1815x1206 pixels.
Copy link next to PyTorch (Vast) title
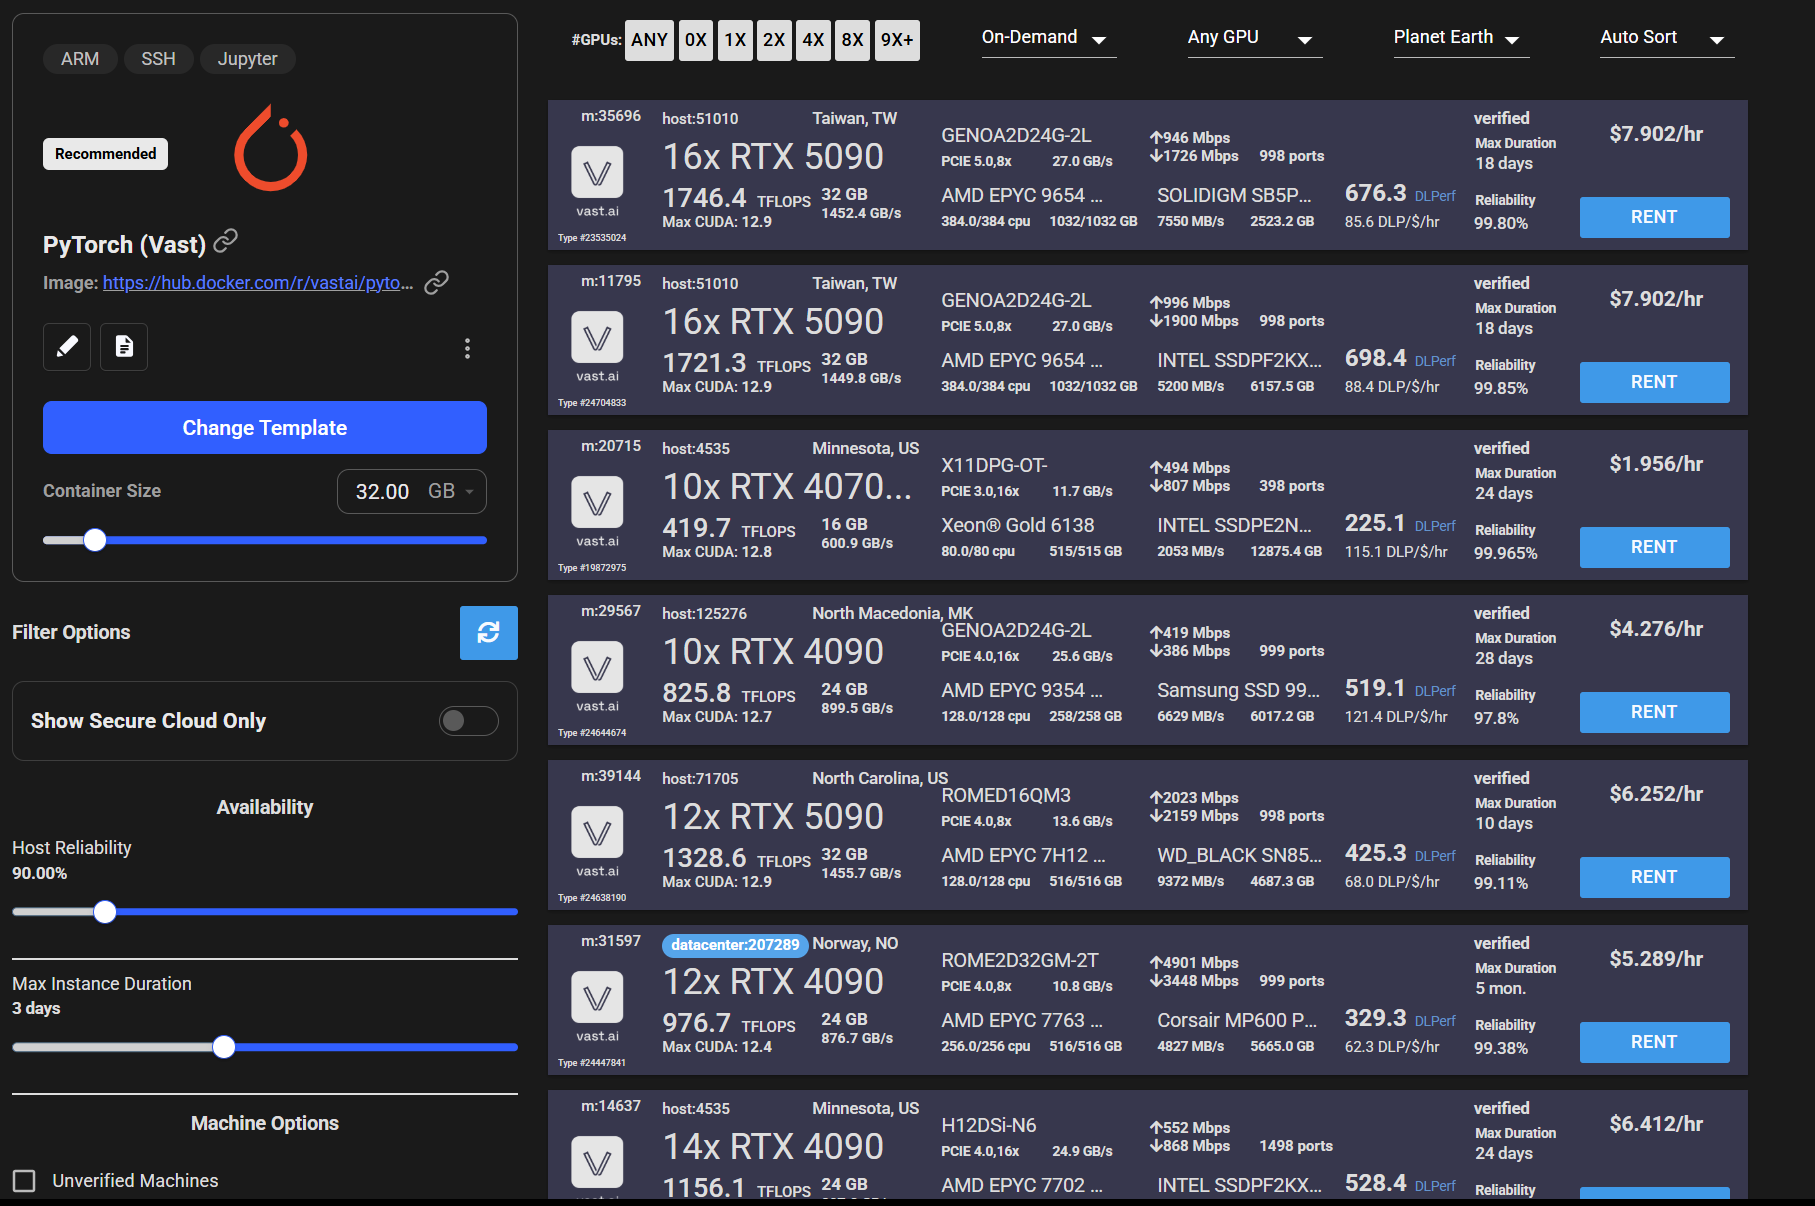tap(226, 242)
